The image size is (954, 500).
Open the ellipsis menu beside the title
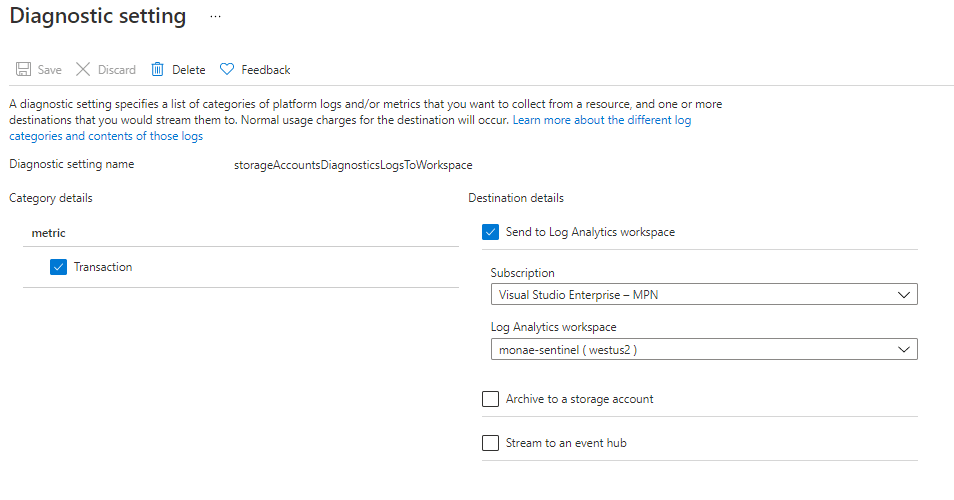(x=215, y=17)
